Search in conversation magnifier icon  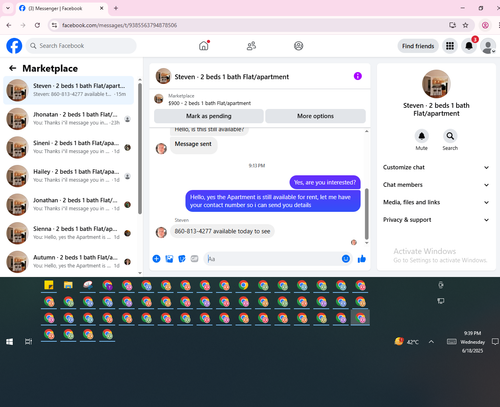450,136
